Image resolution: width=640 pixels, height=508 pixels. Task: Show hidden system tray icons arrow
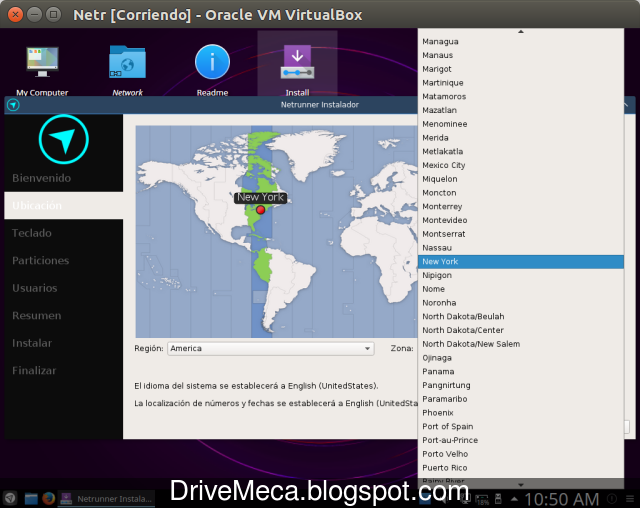point(514,498)
